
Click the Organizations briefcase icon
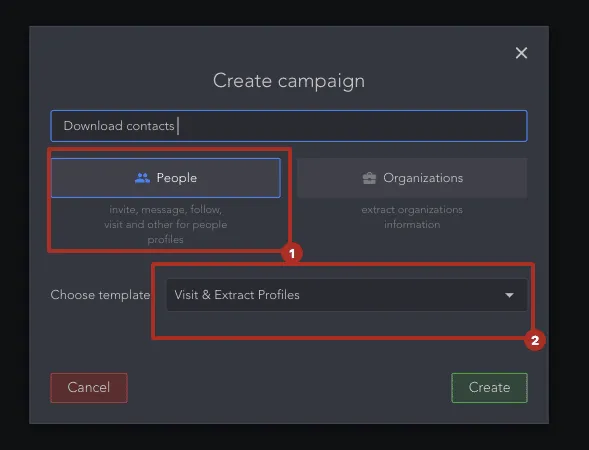click(369, 178)
